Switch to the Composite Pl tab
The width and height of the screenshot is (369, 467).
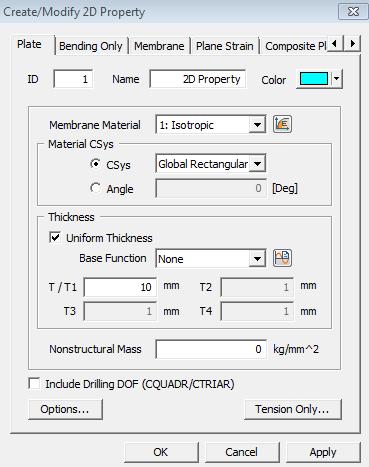tap(295, 46)
